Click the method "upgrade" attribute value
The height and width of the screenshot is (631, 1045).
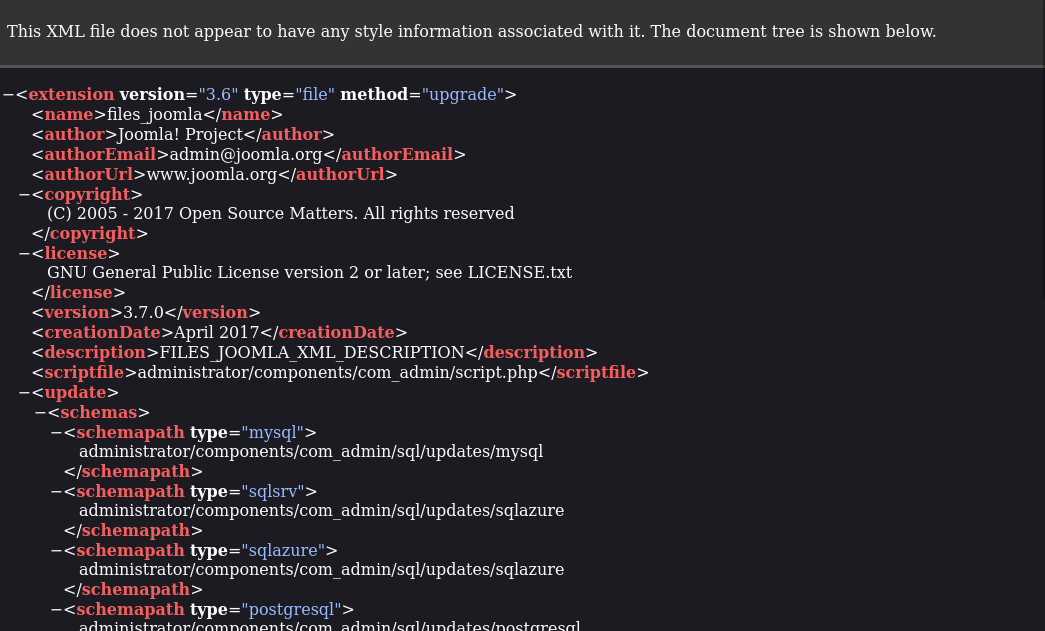(463, 95)
